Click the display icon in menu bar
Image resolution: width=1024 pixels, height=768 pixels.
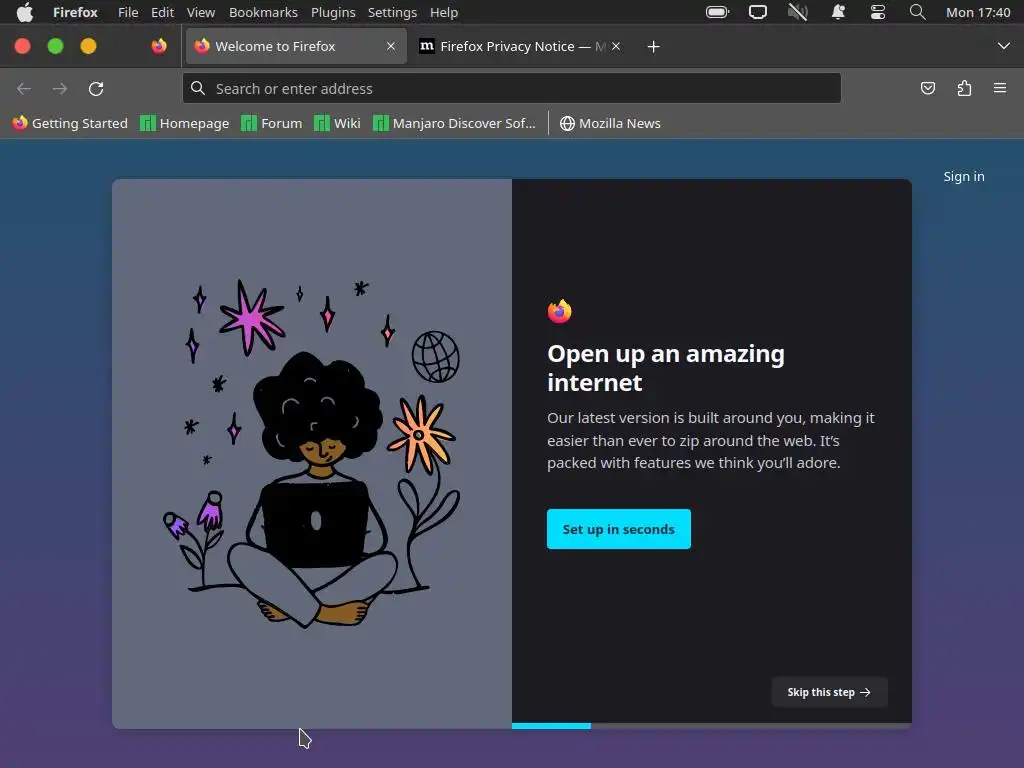click(758, 12)
